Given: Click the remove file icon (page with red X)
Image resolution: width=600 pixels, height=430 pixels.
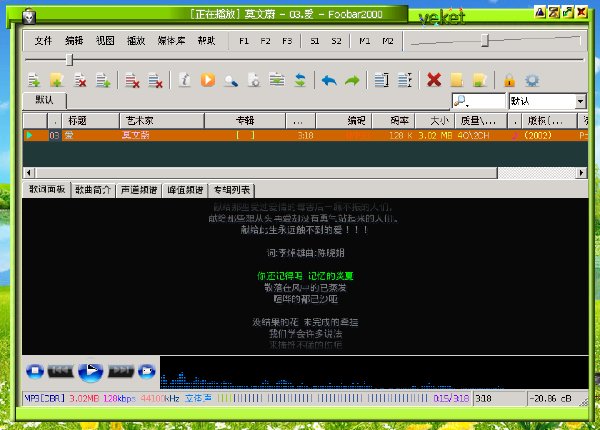Looking at the screenshot, I should (x=80, y=80).
